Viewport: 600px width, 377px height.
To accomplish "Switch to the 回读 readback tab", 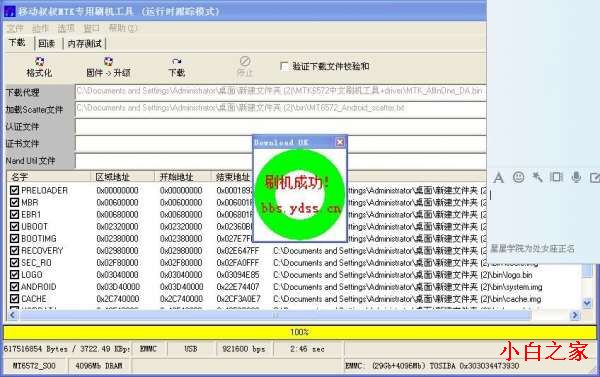I will coord(47,44).
